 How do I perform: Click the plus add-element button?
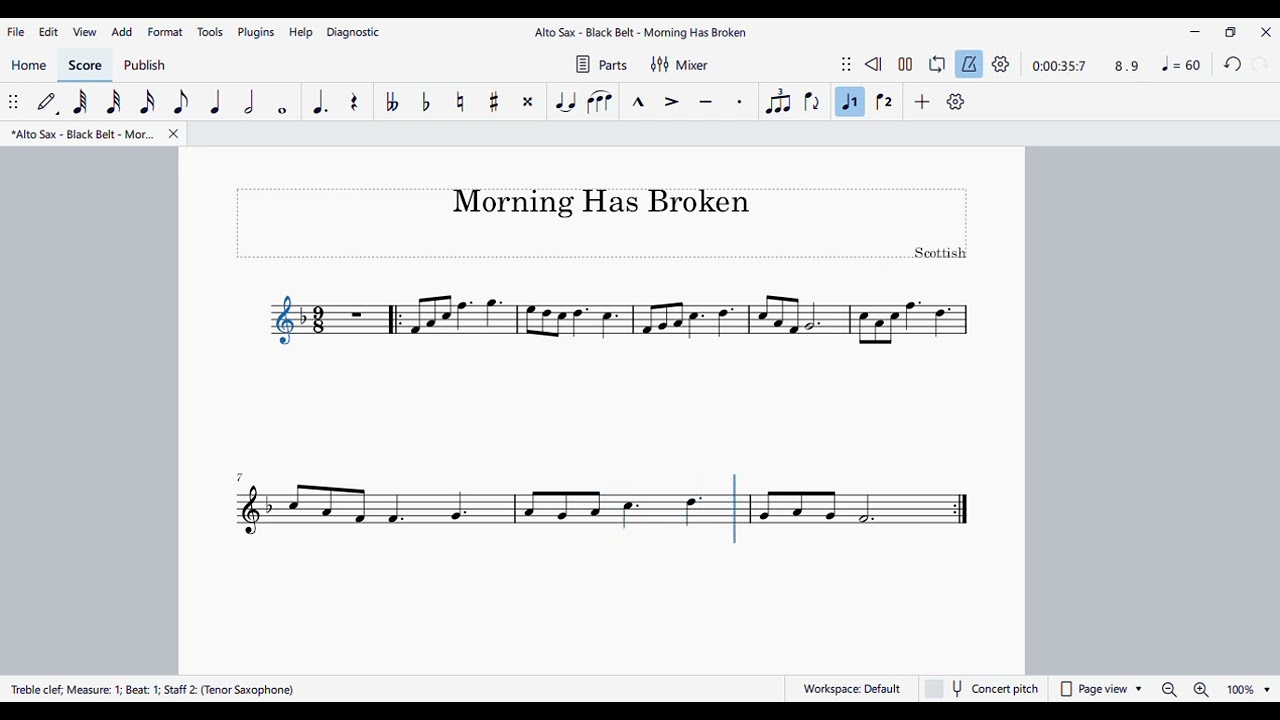[x=922, y=102]
